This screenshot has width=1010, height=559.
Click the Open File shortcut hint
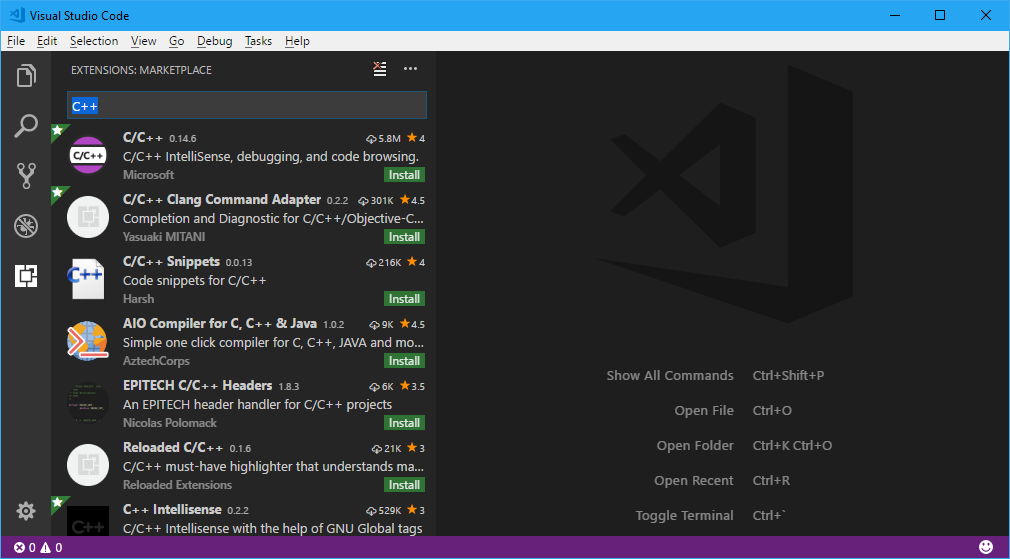point(772,410)
